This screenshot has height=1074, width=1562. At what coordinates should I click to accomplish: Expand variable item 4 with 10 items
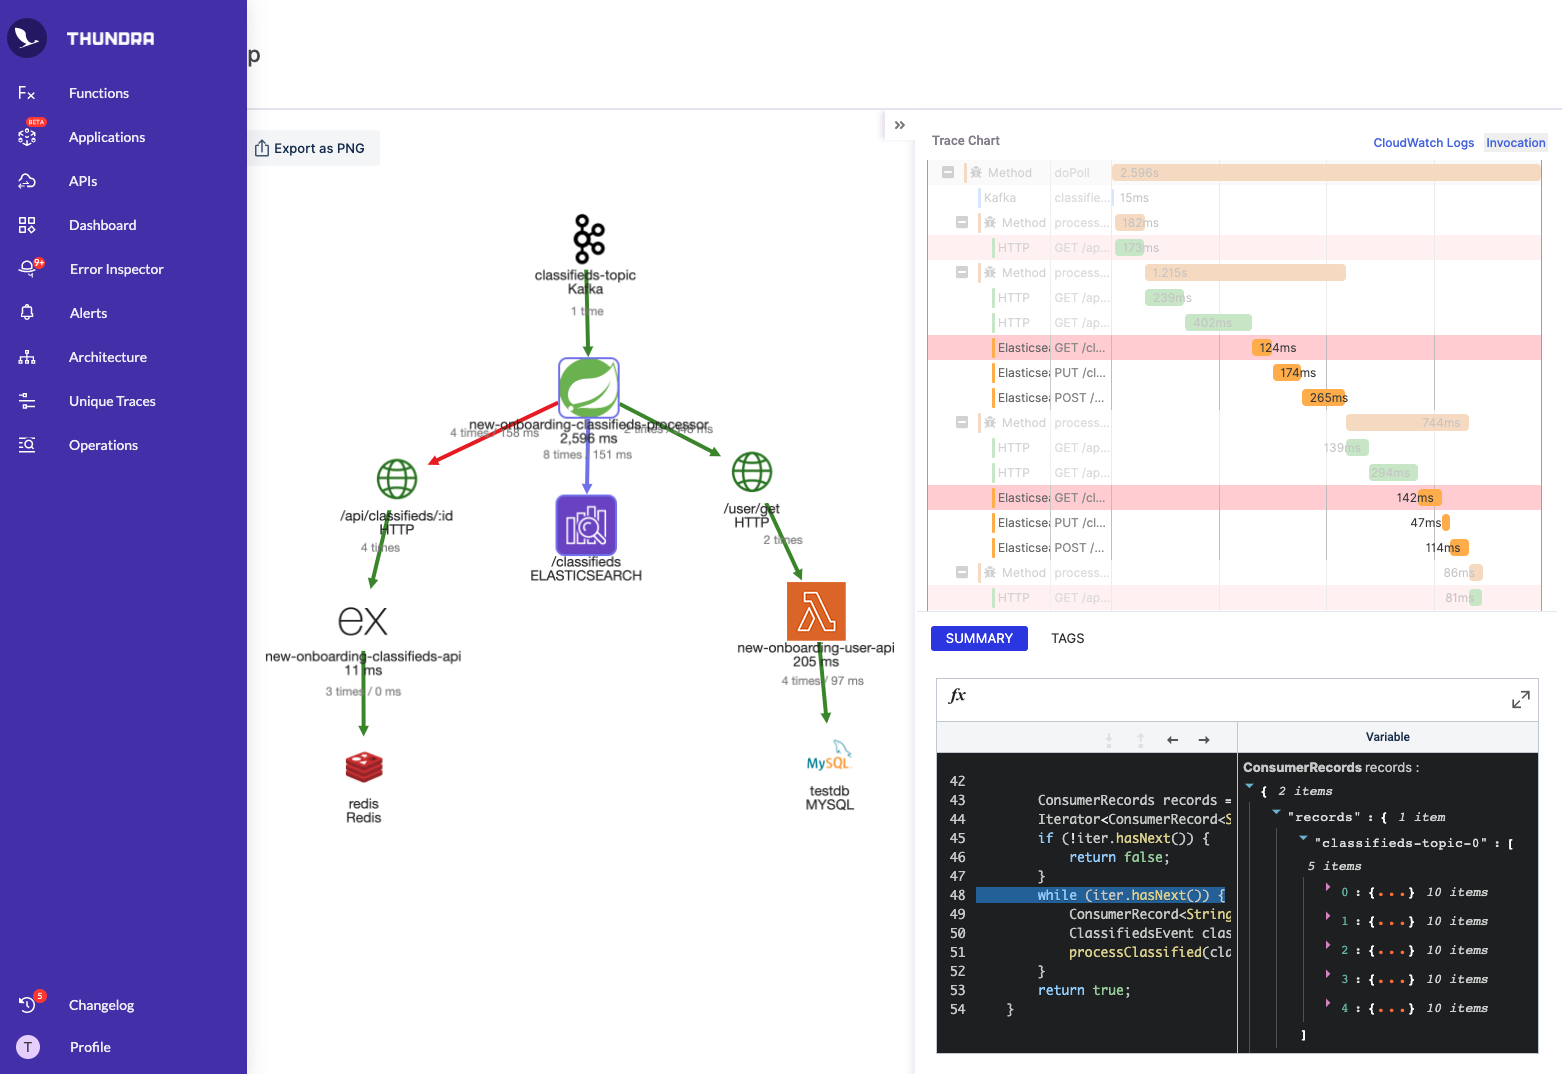coord(1328,1004)
